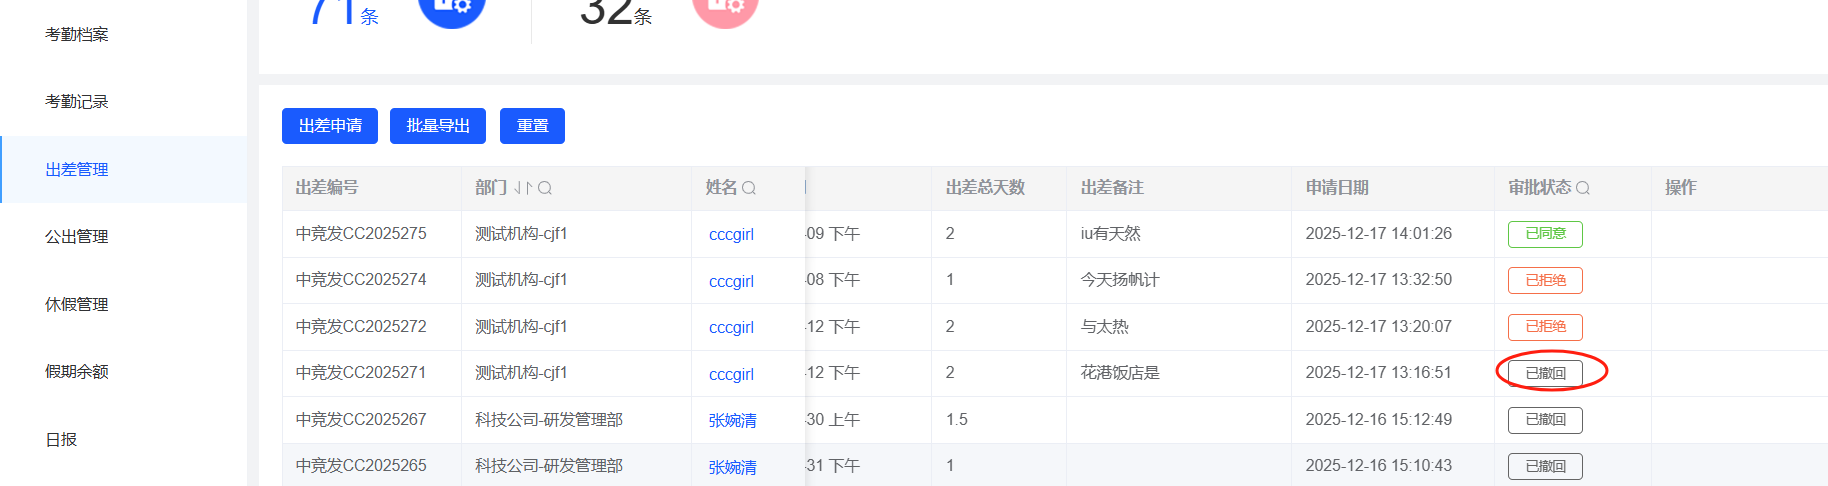Open 张婉清 link in row CC2025265
This screenshot has width=1828, height=486.
click(x=733, y=467)
